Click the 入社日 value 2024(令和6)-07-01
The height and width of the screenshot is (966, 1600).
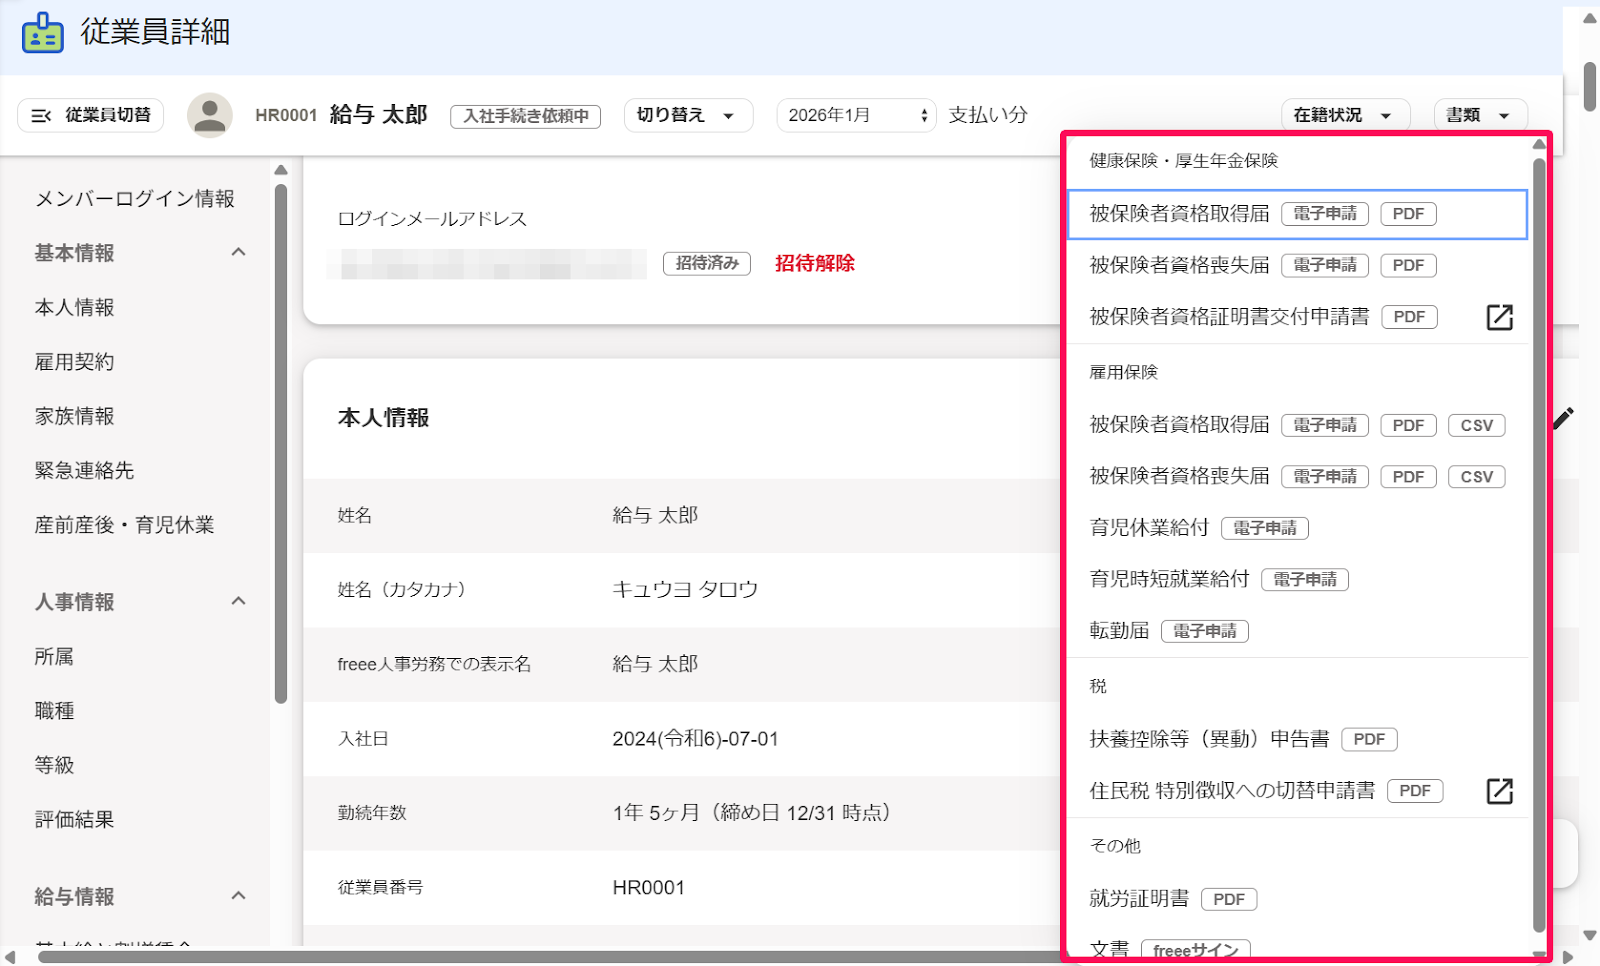[695, 739]
